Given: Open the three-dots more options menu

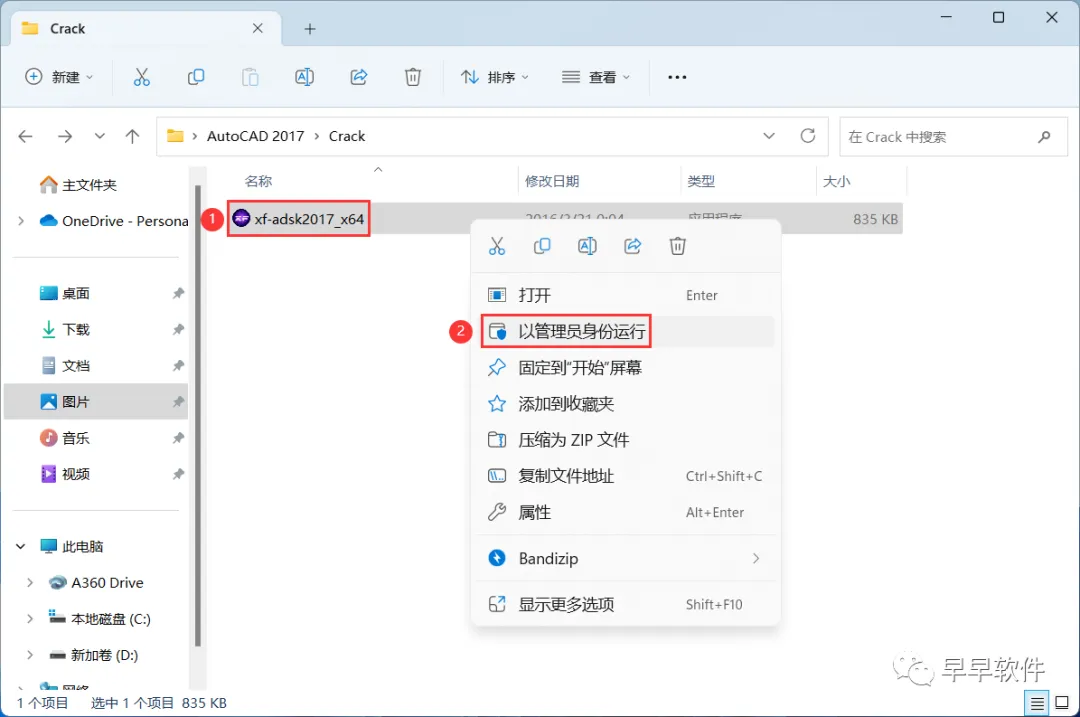Looking at the screenshot, I should 677,77.
